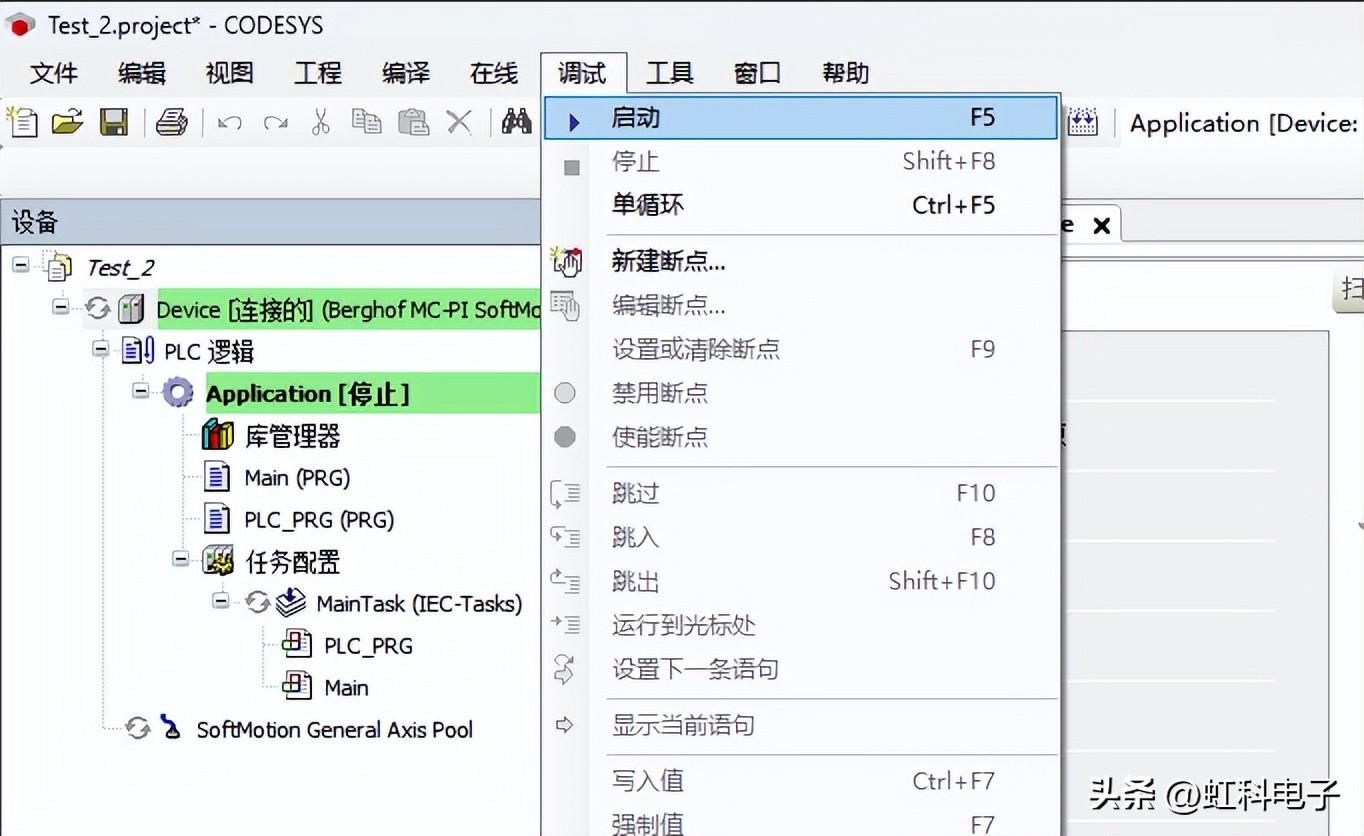This screenshot has width=1364, height=836.
Task: Choose 跳过 step over entry
Action: coord(801,493)
